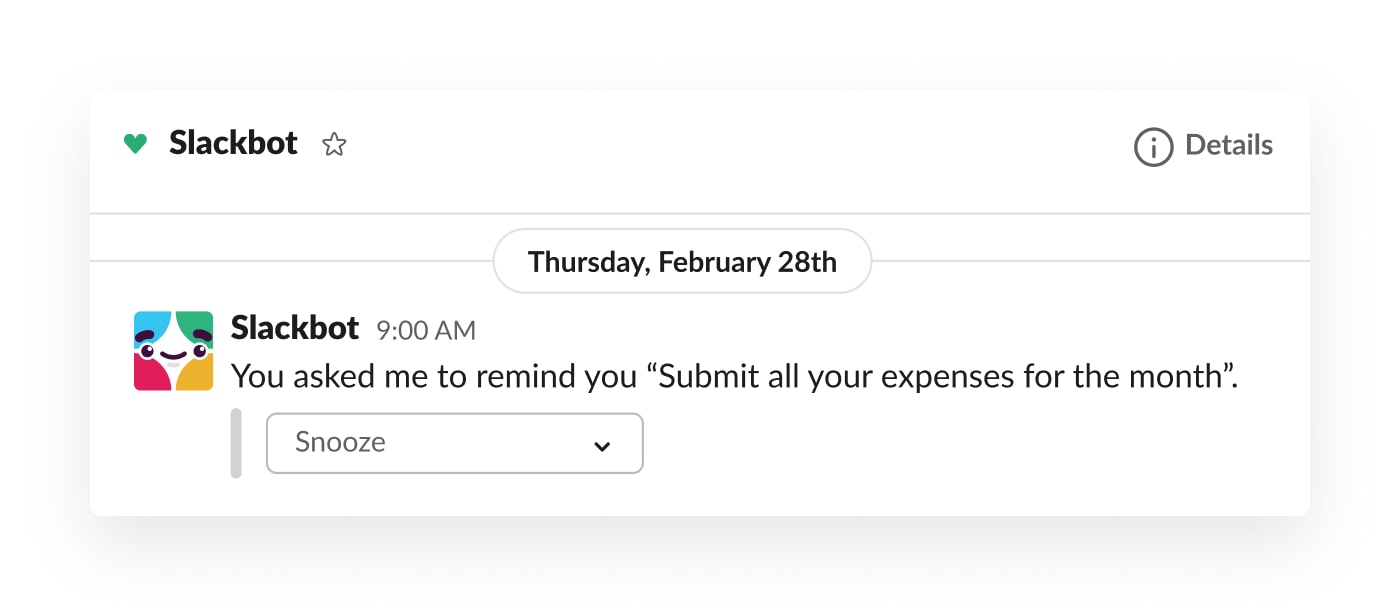This screenshot has height=604, width=1400.
Task: Click the green heart status icon
Action: tap(135, 144)
